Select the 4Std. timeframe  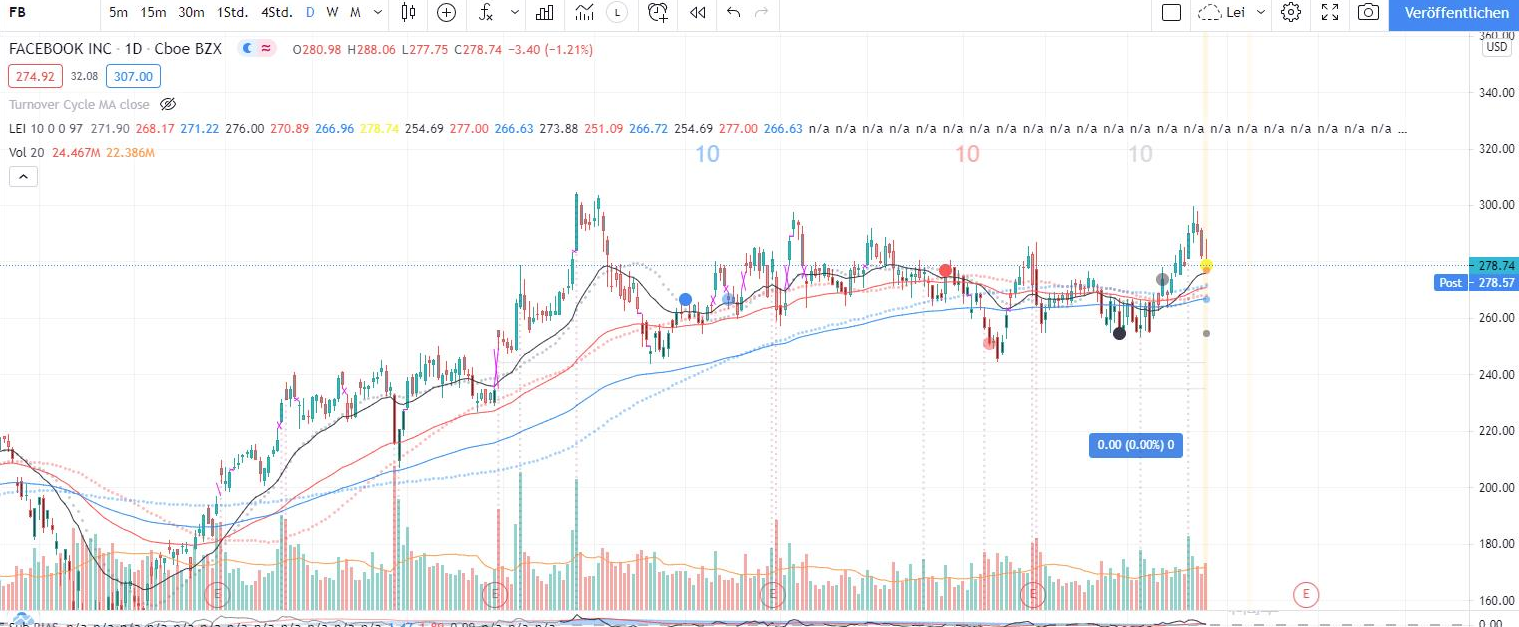point(276,12)
